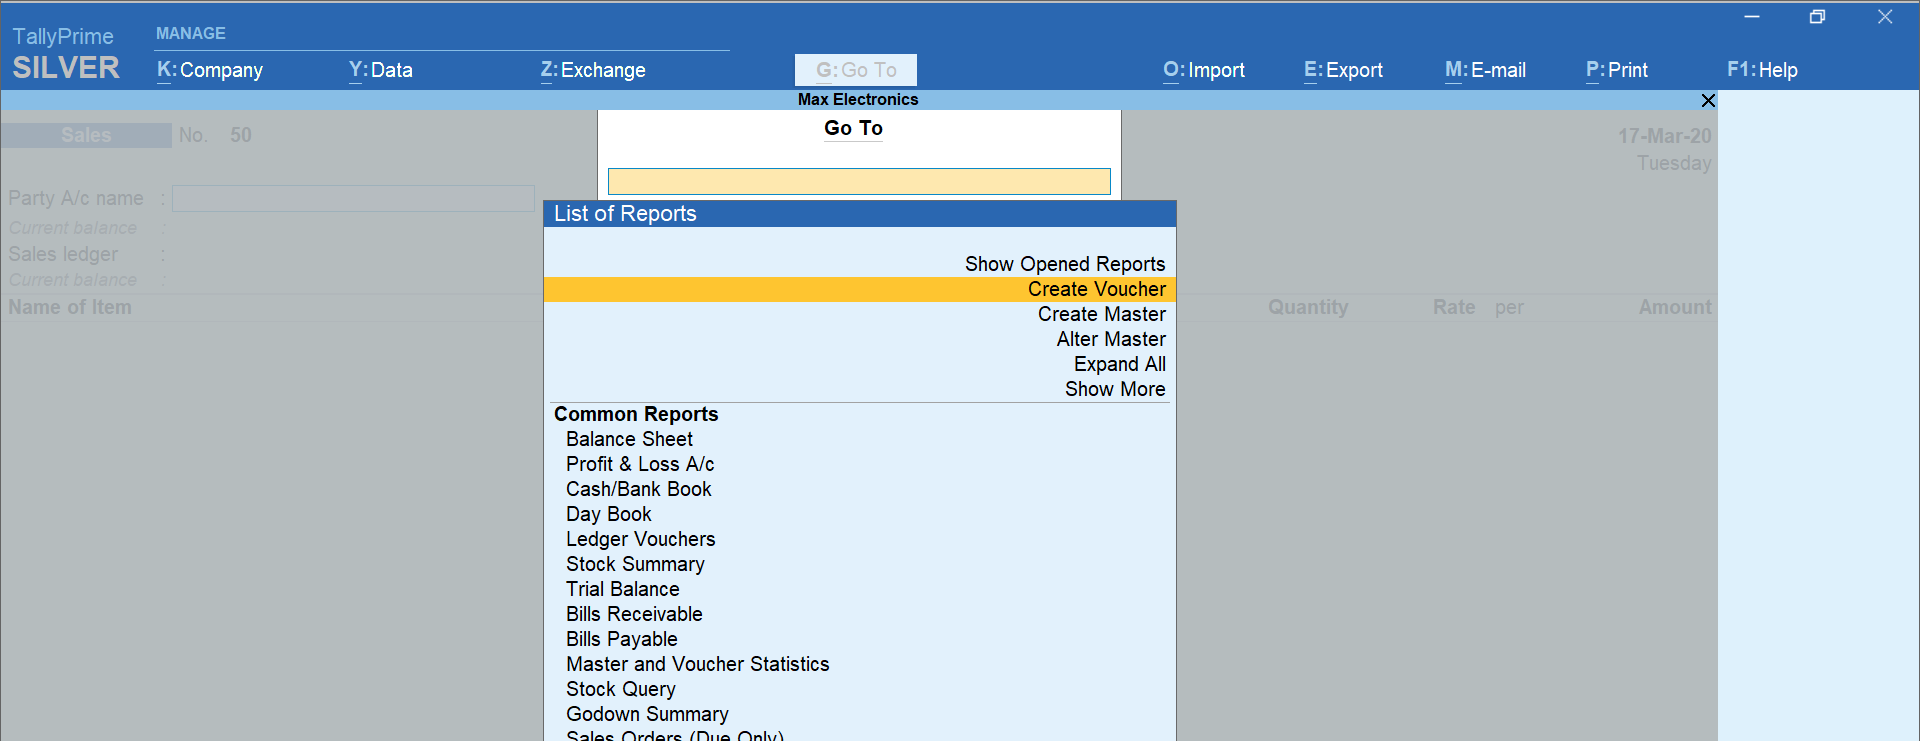
Task: Expand all report categories with Expand All
Action: 1119,364
